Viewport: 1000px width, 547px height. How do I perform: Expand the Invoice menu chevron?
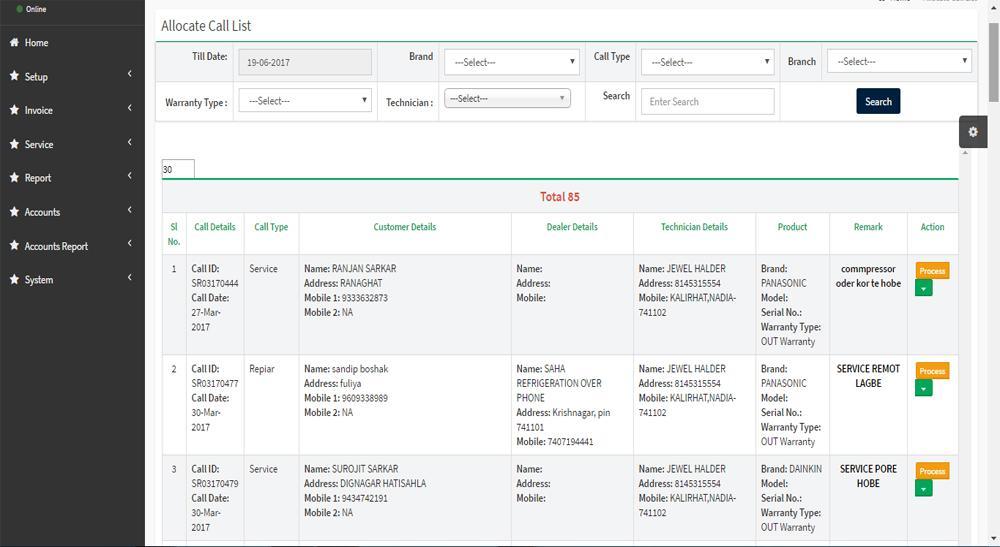point(129,108)
